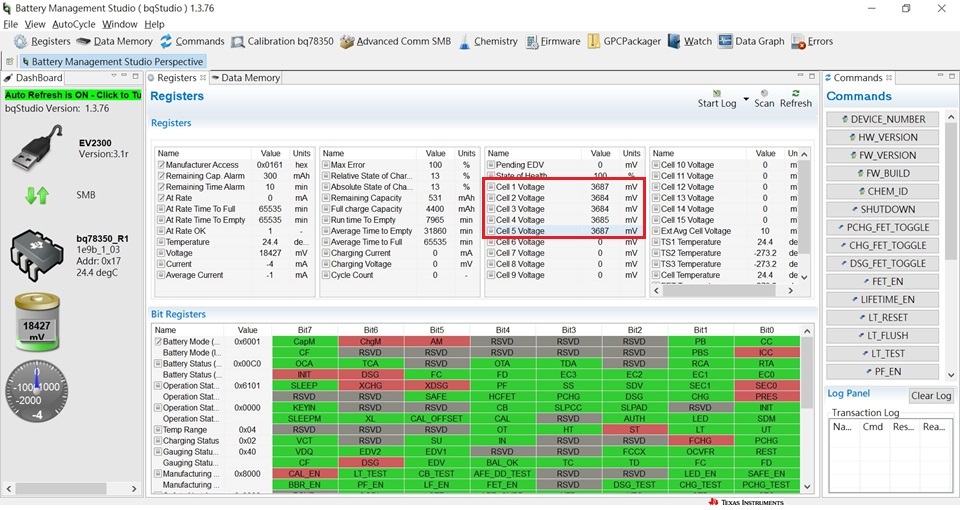Image resolution: width=960 pixels, height=510 pixels.
Task: Switch to the Data Memory tab
Action: (245, 78)
